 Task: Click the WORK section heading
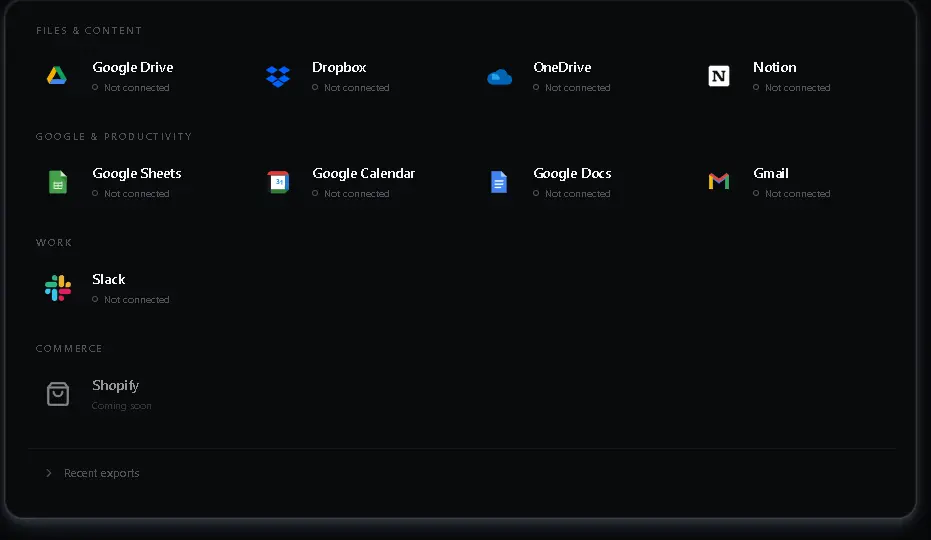tap(54, 242)
